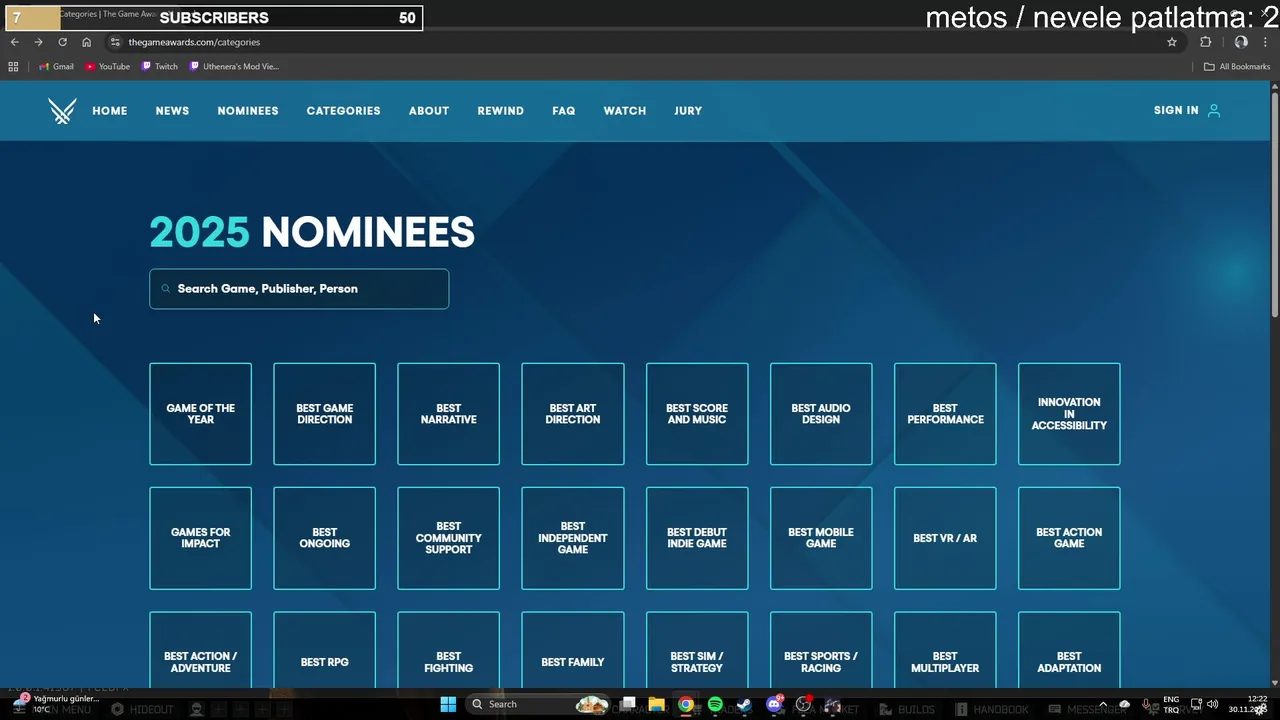Open the Chrome profile avatar

[x=1241, y=42]
